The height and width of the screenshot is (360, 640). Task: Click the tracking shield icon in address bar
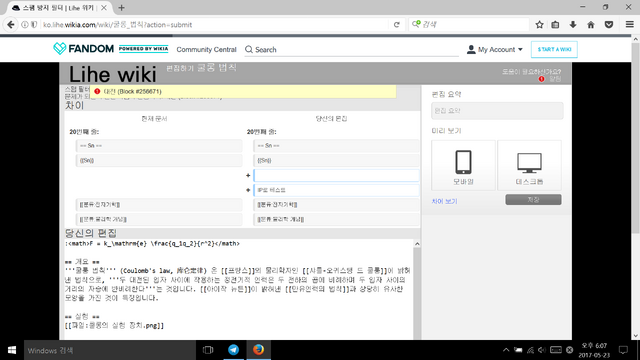pos(34,24)
